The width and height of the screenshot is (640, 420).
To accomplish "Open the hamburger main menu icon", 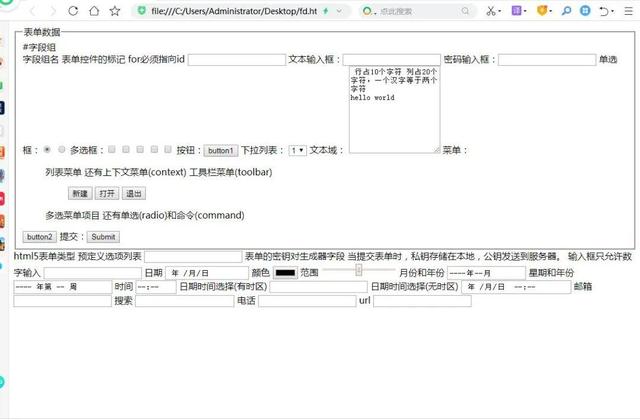I will tap(629, 11).
